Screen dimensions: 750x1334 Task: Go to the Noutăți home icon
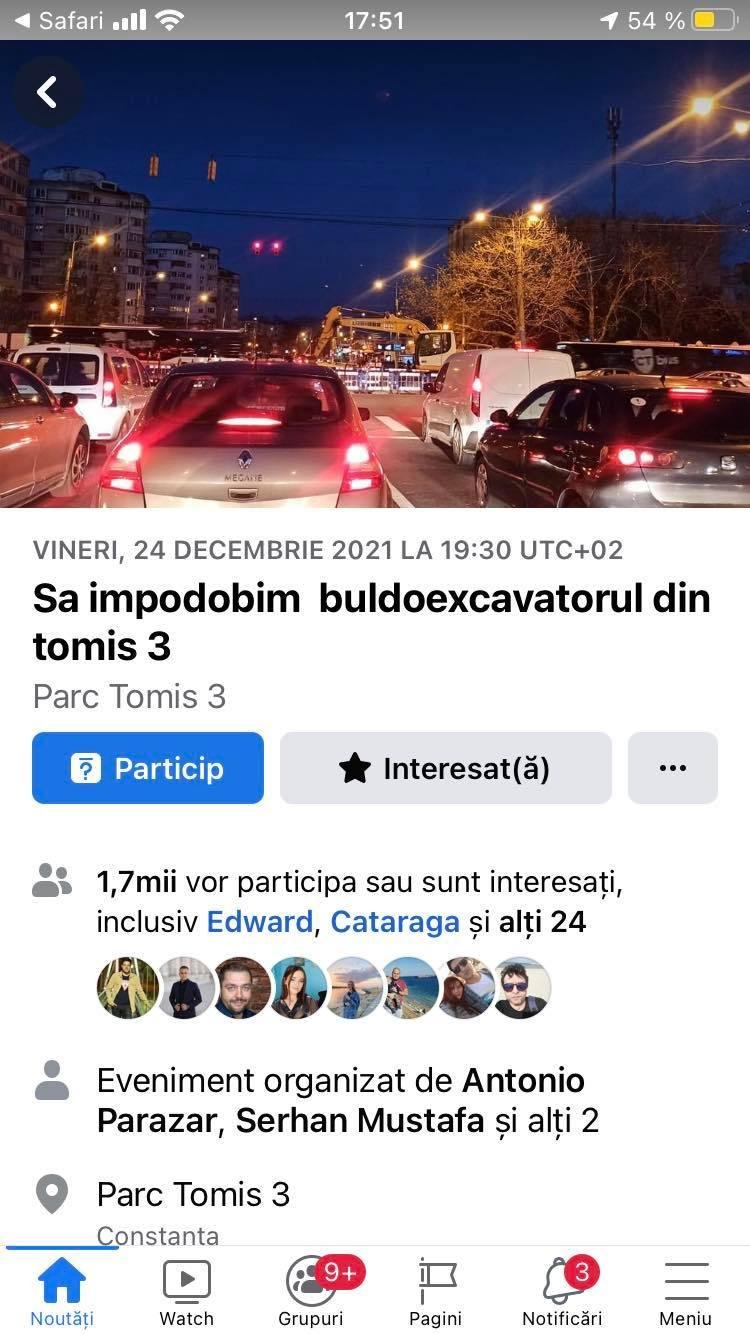[x=61, y=1280]
